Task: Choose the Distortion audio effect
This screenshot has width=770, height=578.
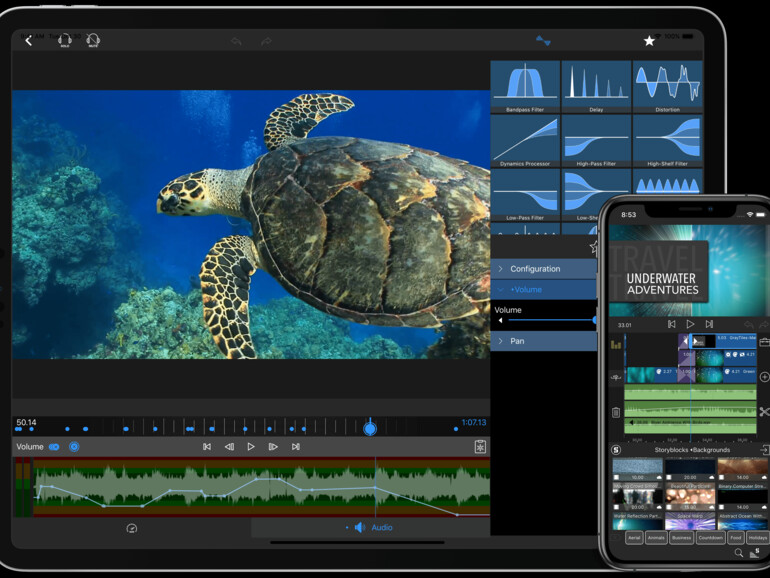Action: pyautogui.click(x=666, y=86)
